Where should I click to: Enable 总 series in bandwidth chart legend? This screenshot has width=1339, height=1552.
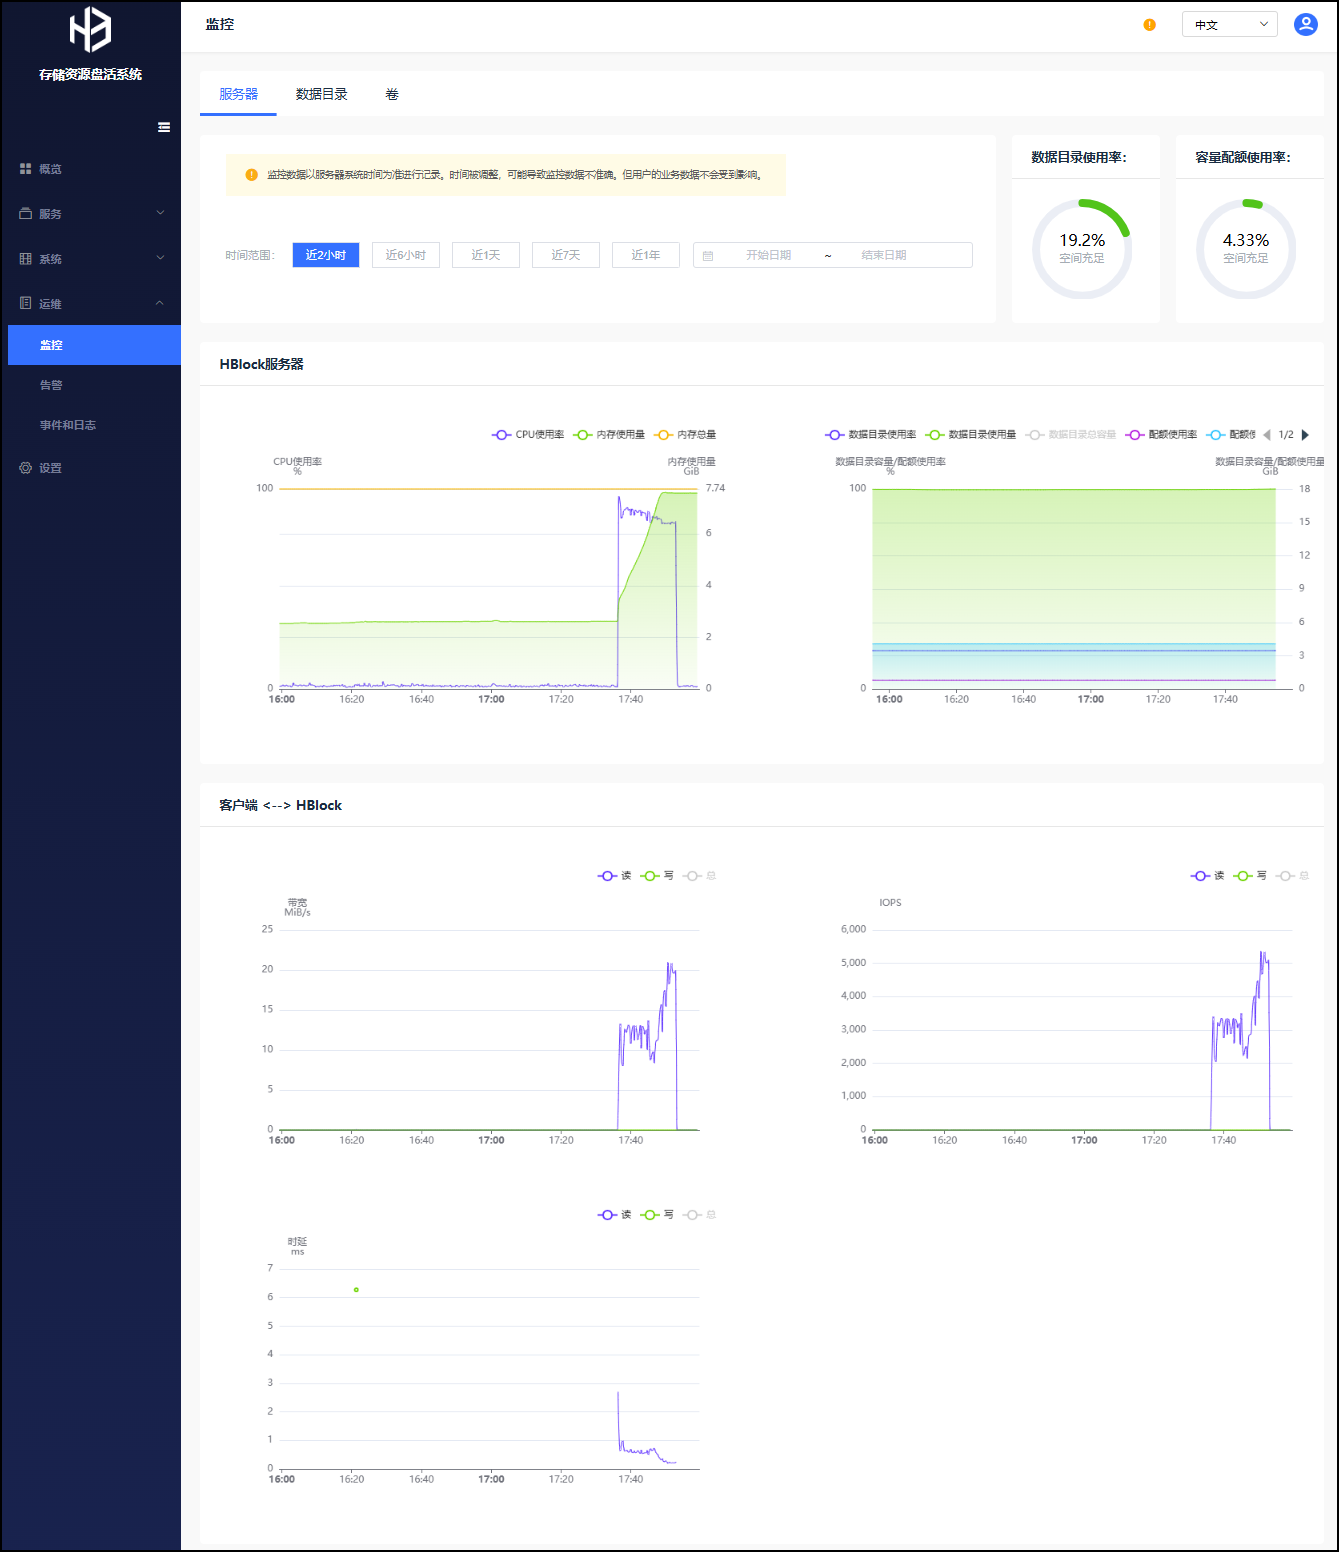699,876
